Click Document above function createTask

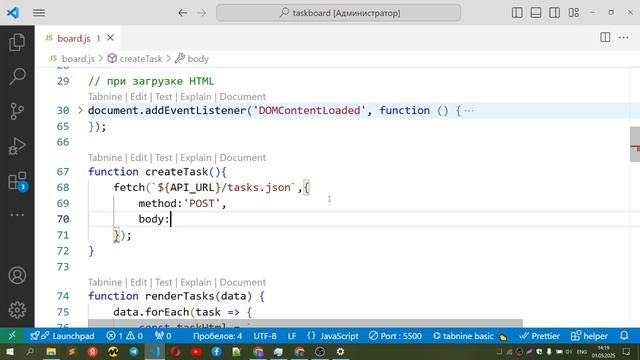[242, 158]
